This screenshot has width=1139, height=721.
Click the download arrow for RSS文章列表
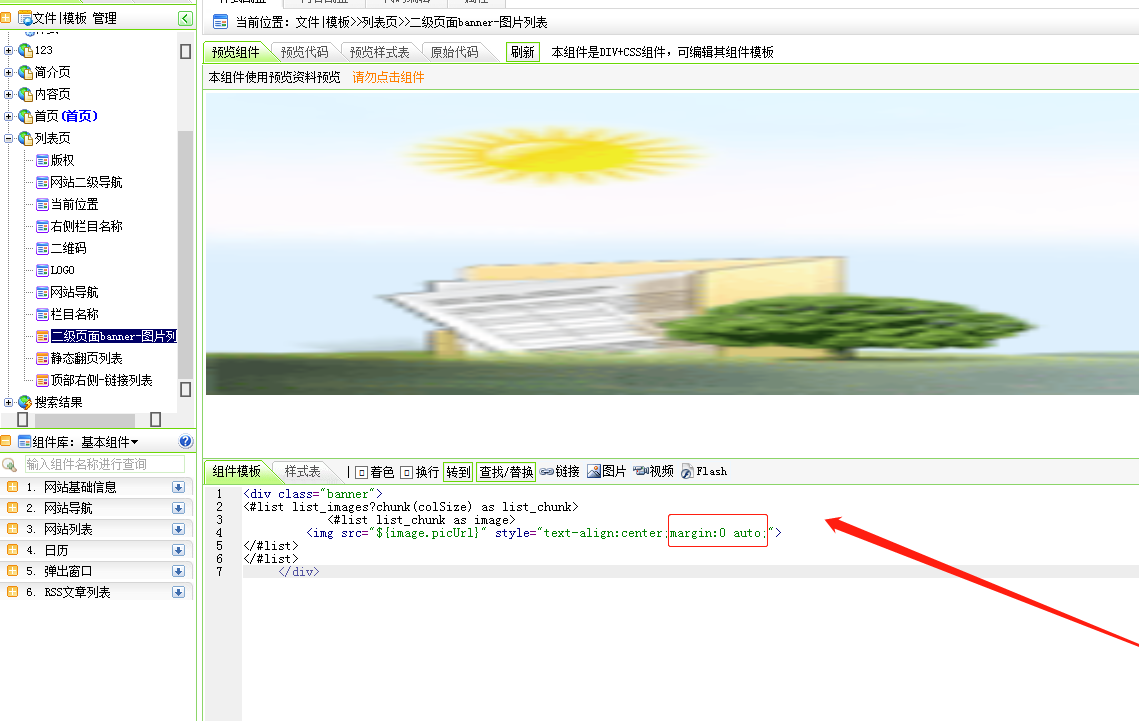(x=179, y=592)
